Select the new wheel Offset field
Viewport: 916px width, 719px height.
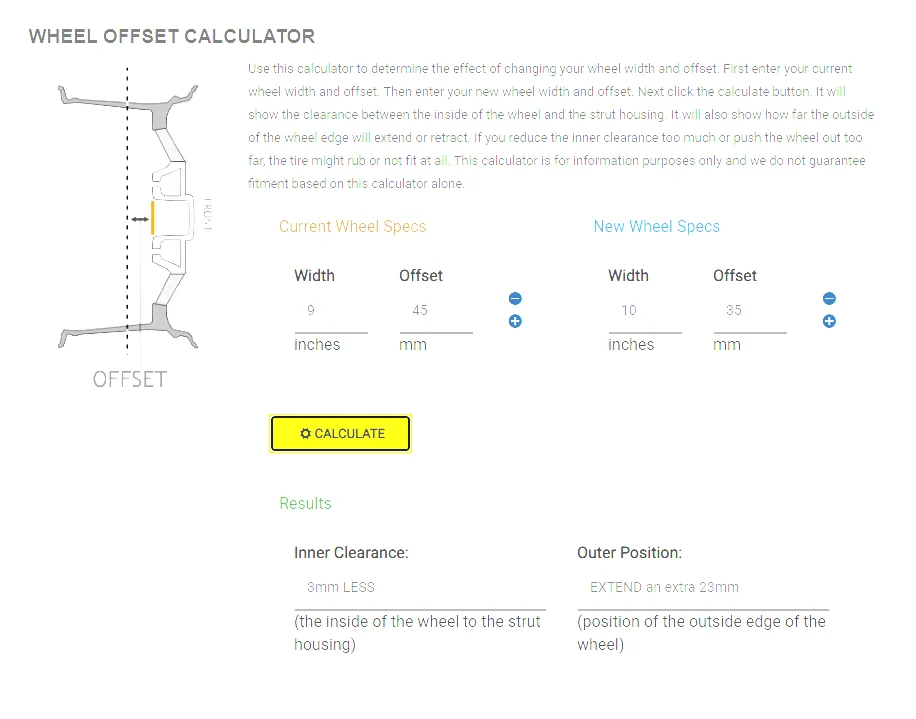(750, 311)
